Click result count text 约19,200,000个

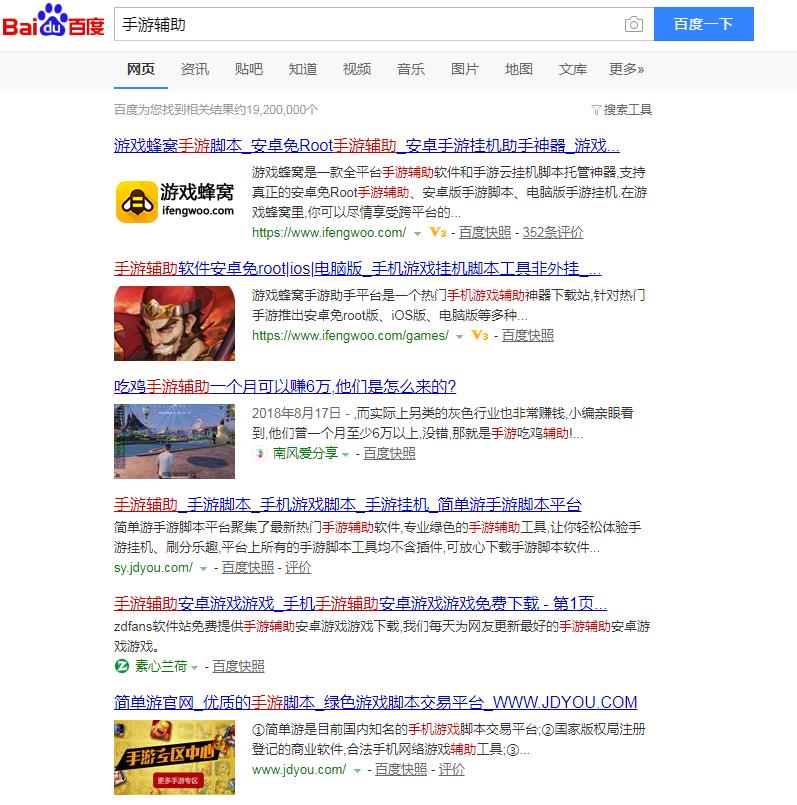pyautogui.click(x=276, y=110)
